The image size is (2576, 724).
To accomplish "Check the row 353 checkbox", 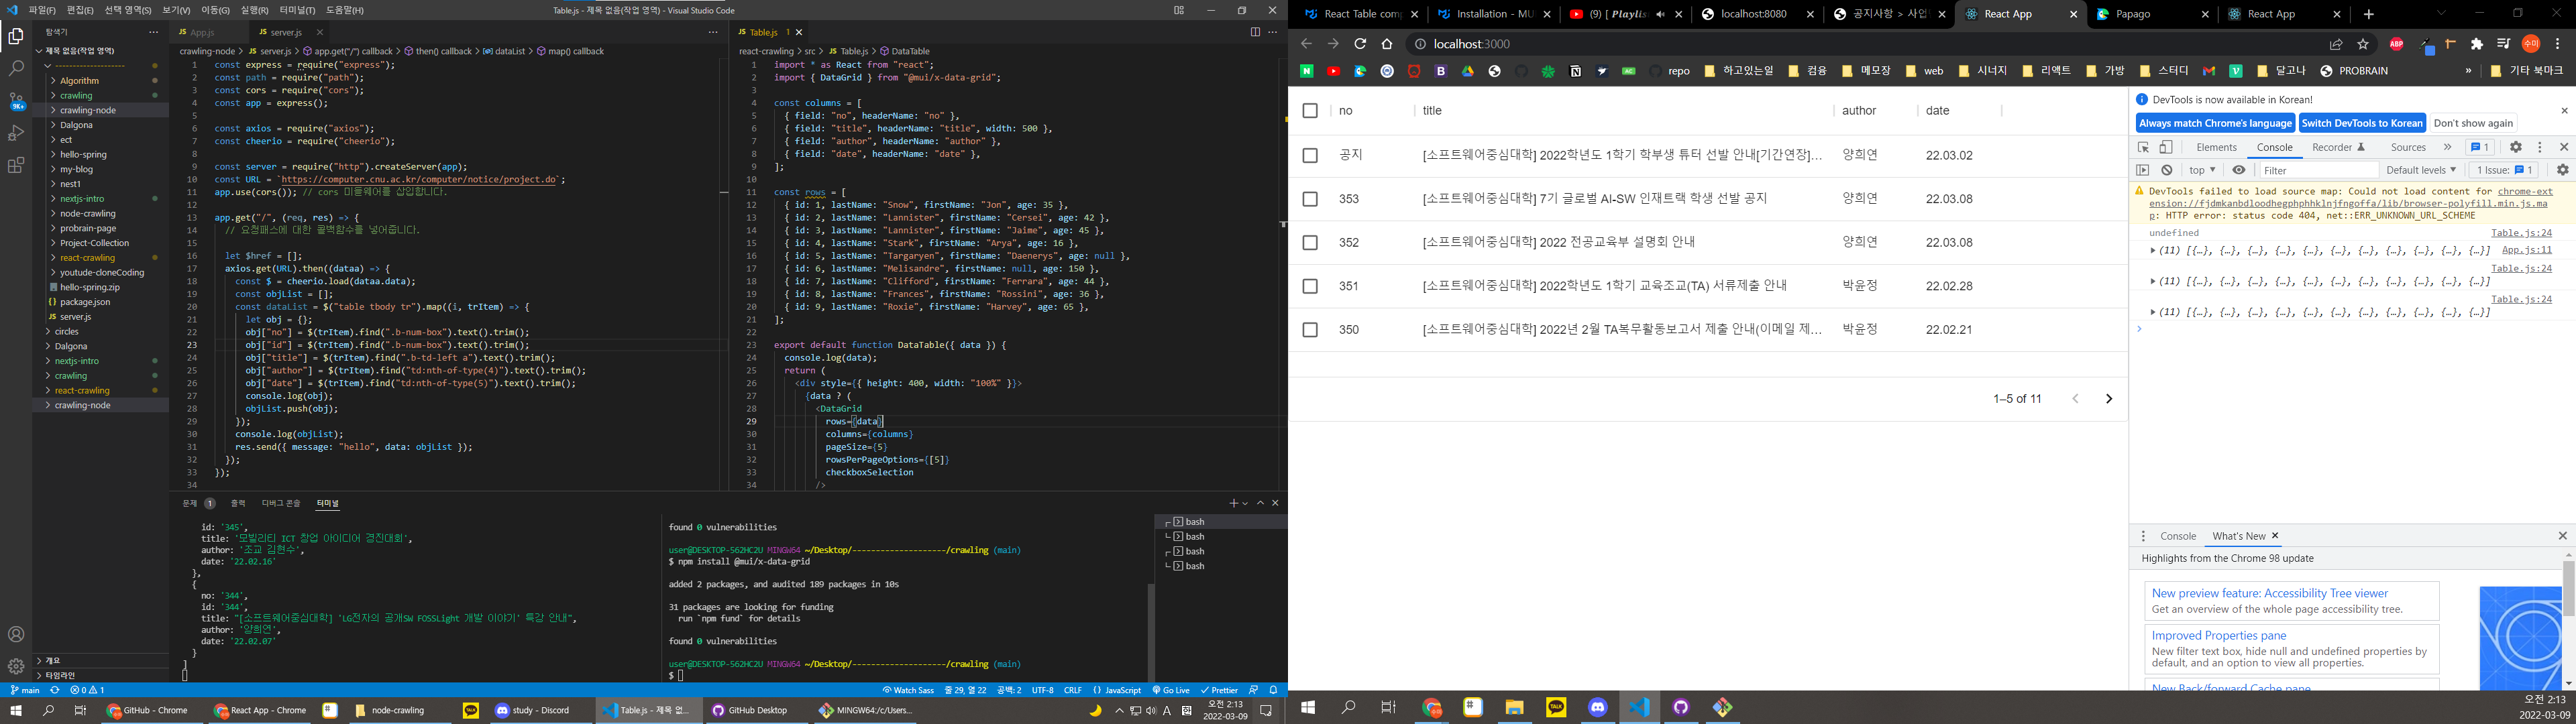I will [1310, 199].
